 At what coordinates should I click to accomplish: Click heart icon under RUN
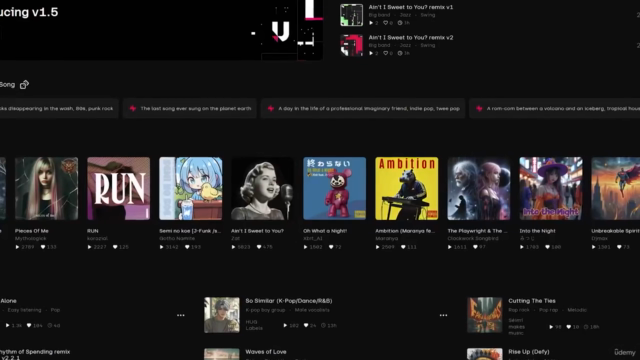coord(115,247)
